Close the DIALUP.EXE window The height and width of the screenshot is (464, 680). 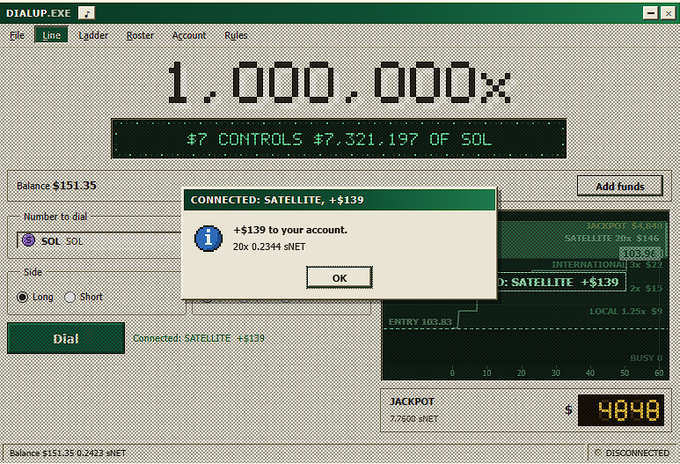coord(668,13)
